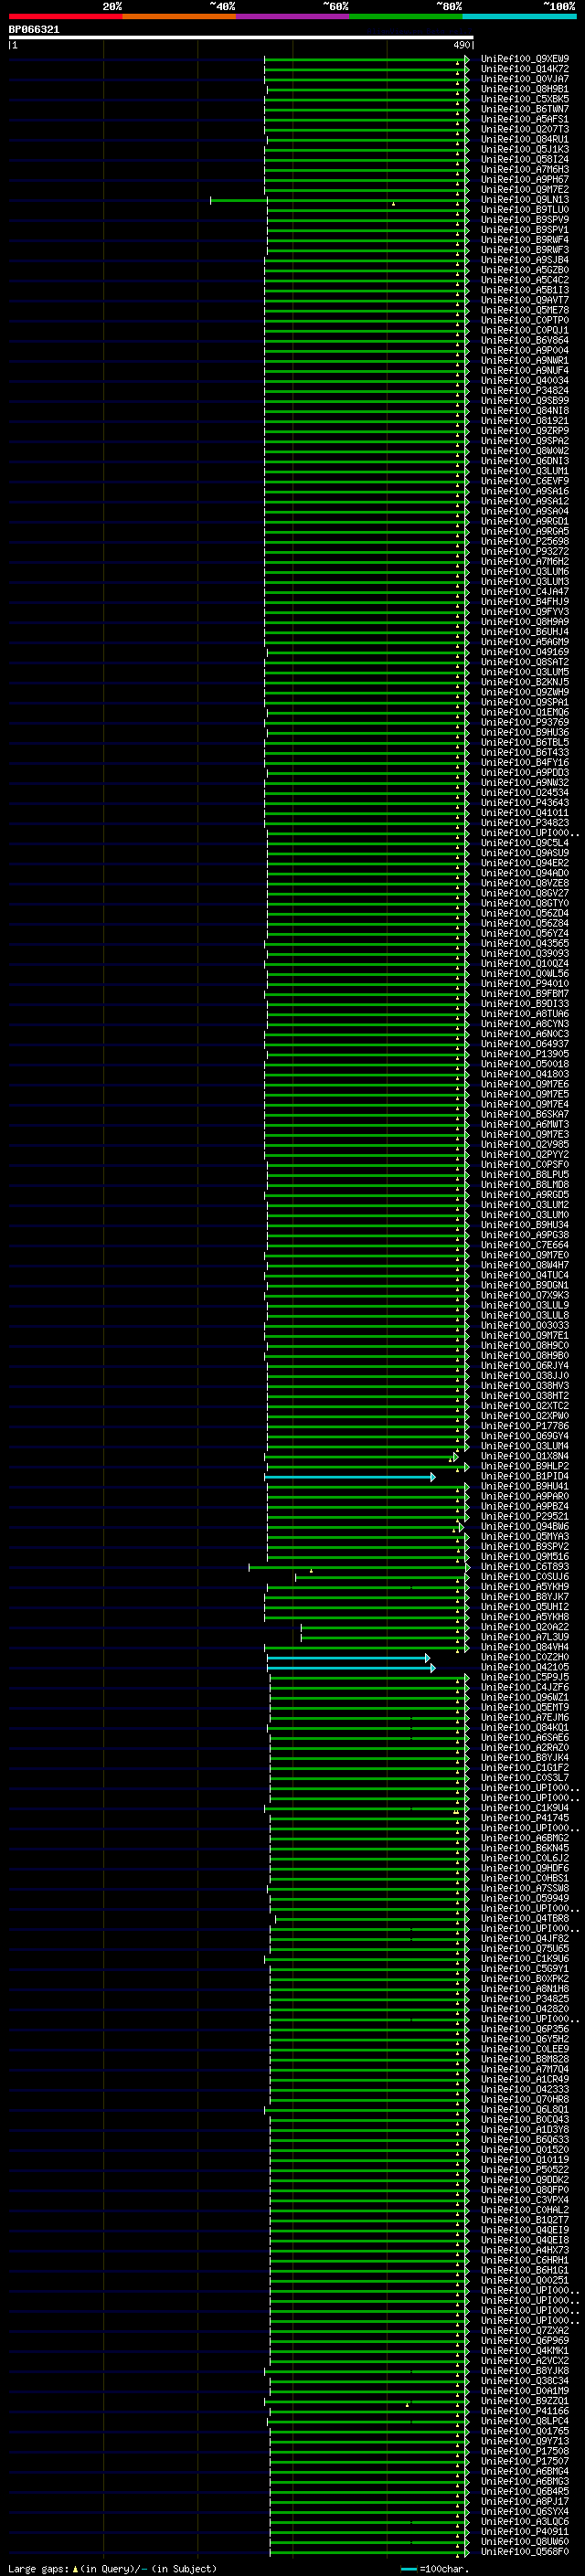
Task: Select hit label UniRef100_B9HLP2
Action: [525, 1466]
